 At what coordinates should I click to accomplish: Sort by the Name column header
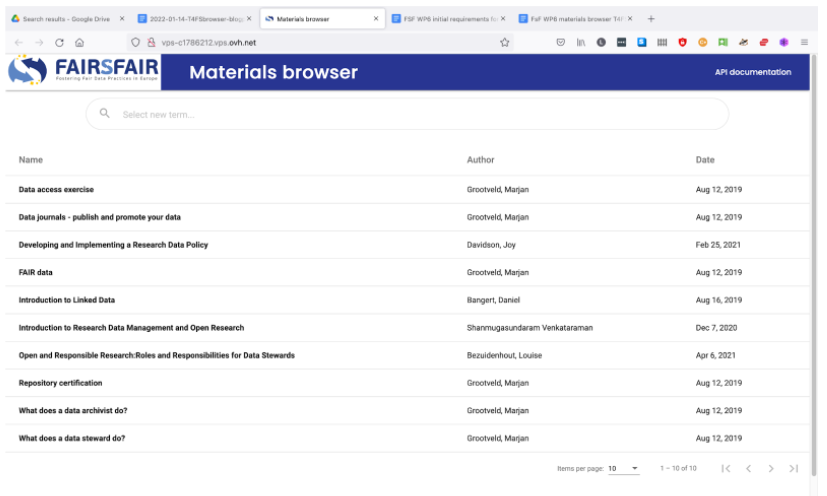tap(31, 160)
